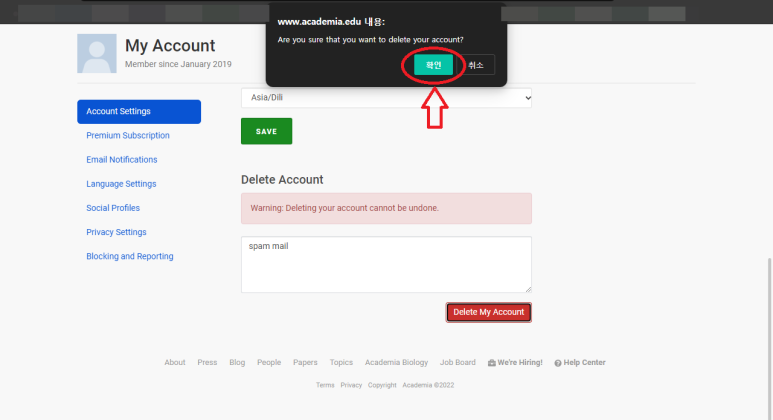
Task: Click the My Account heading
Action: pyautogui.click(x=170, y=46)
